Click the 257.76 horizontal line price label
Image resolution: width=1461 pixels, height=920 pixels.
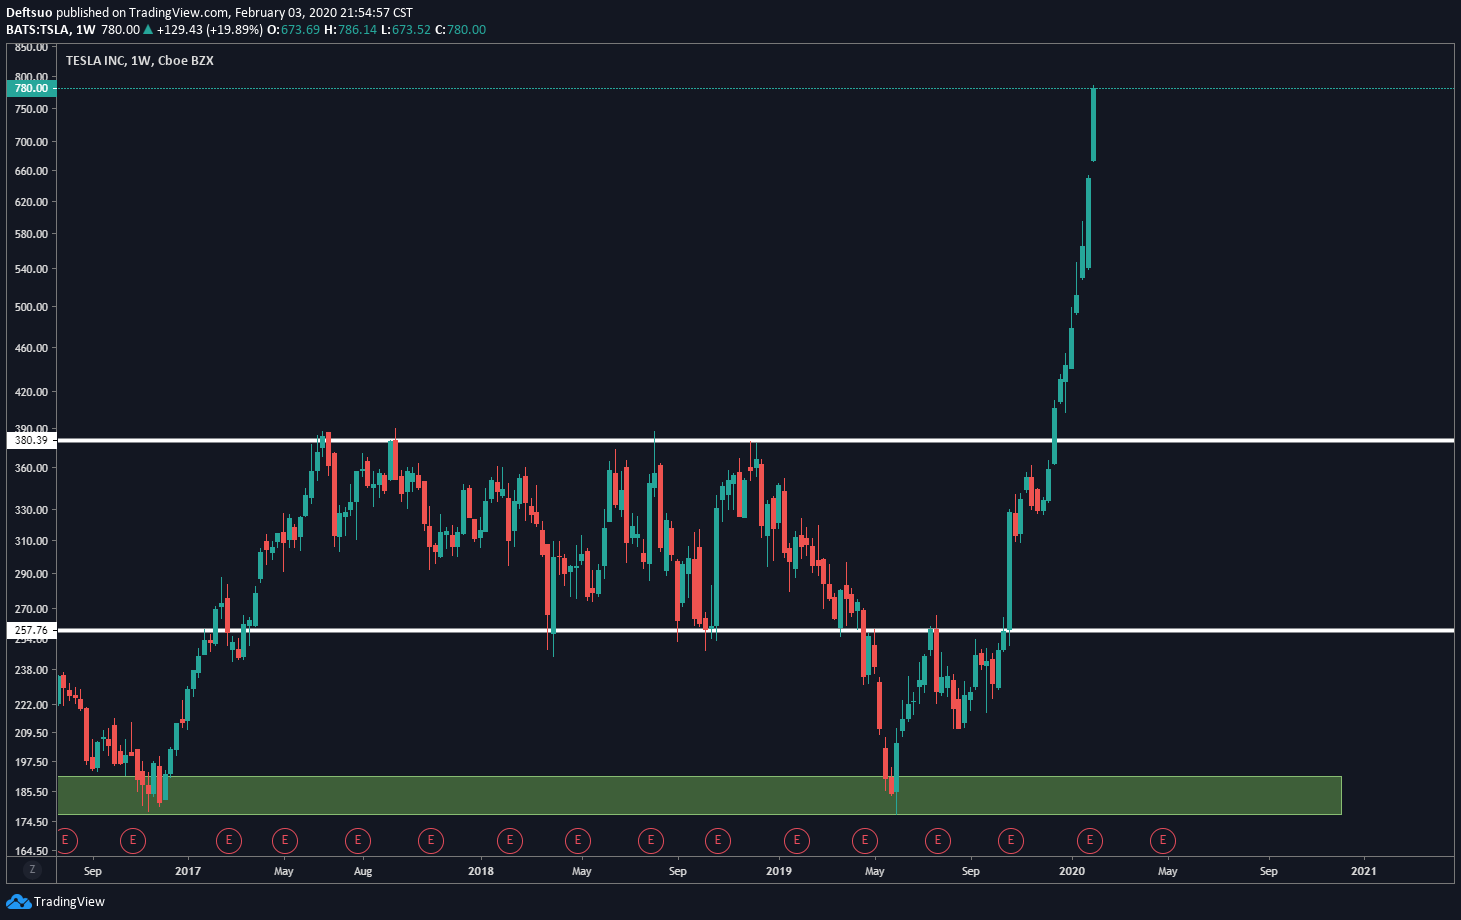(30, 630)
